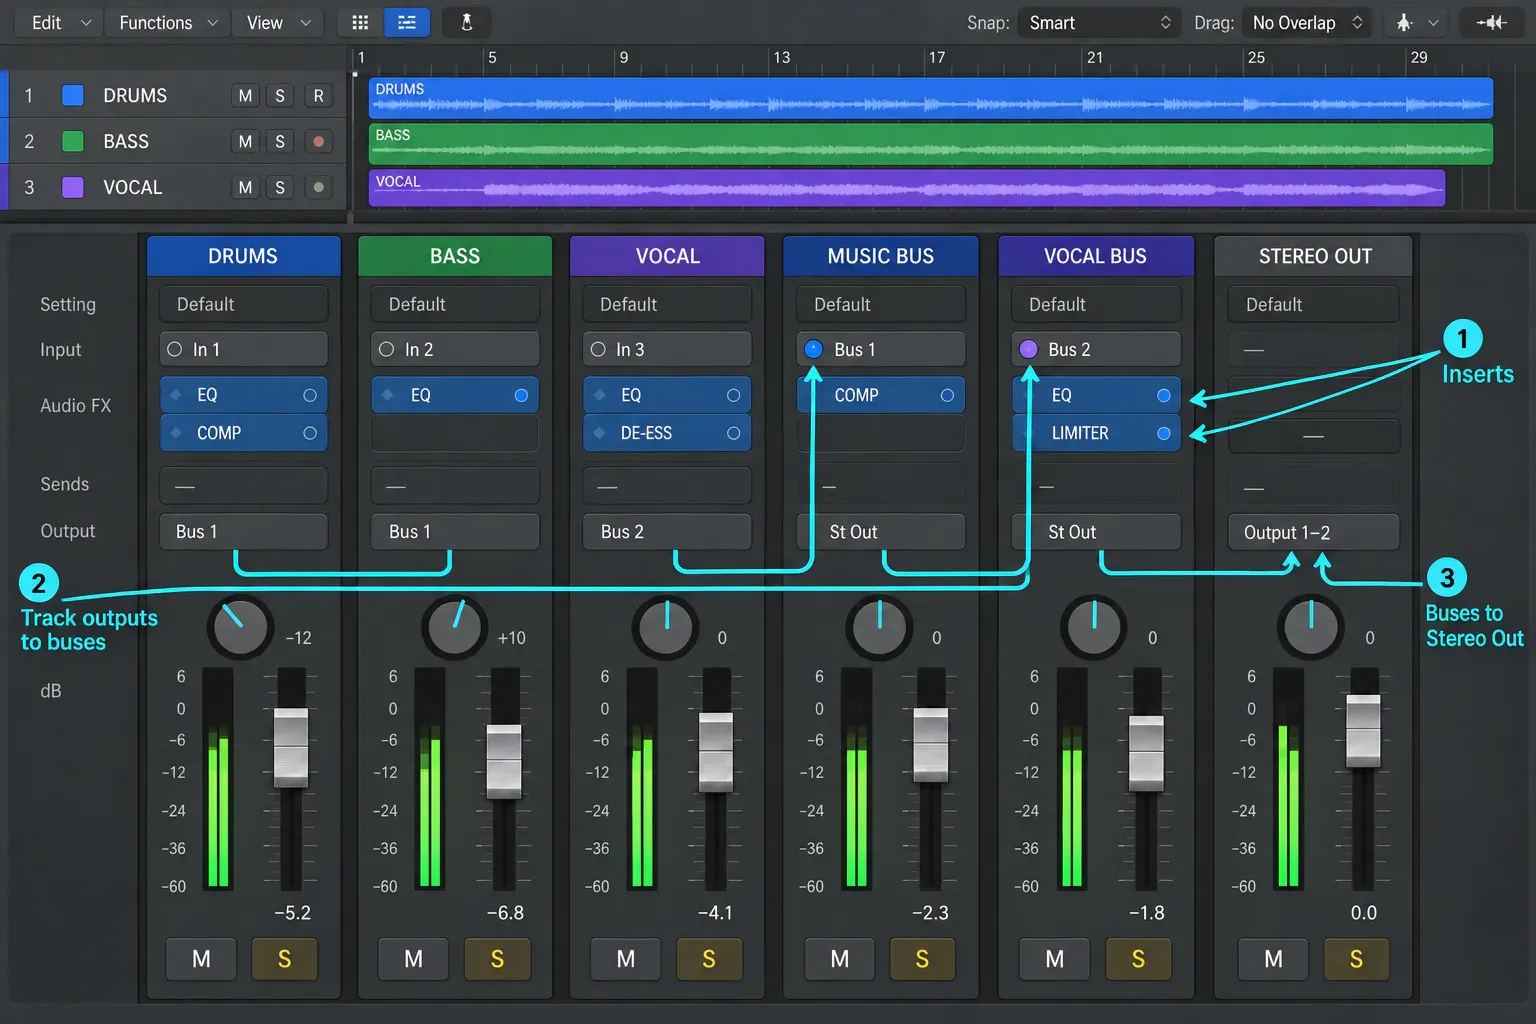Mute the DRUMS track in the track header

245,95
